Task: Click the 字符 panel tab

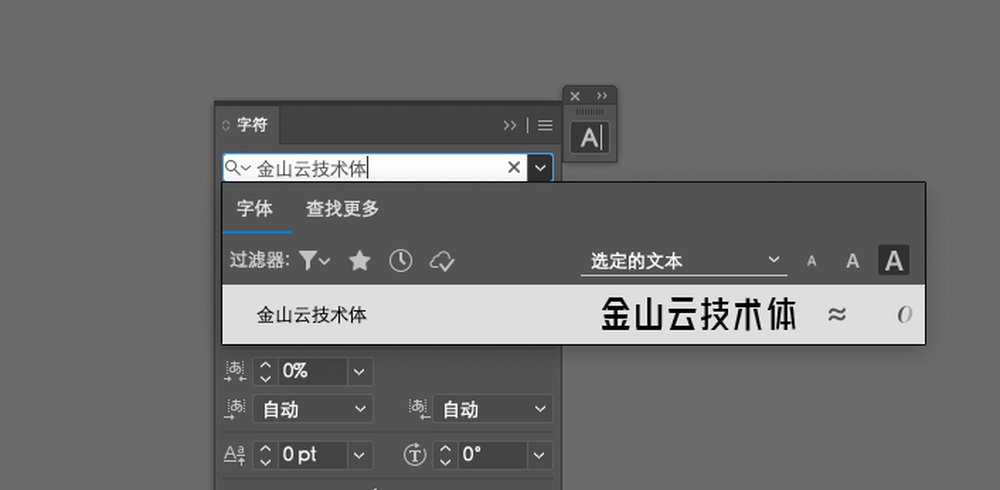Action: point(253,125)
